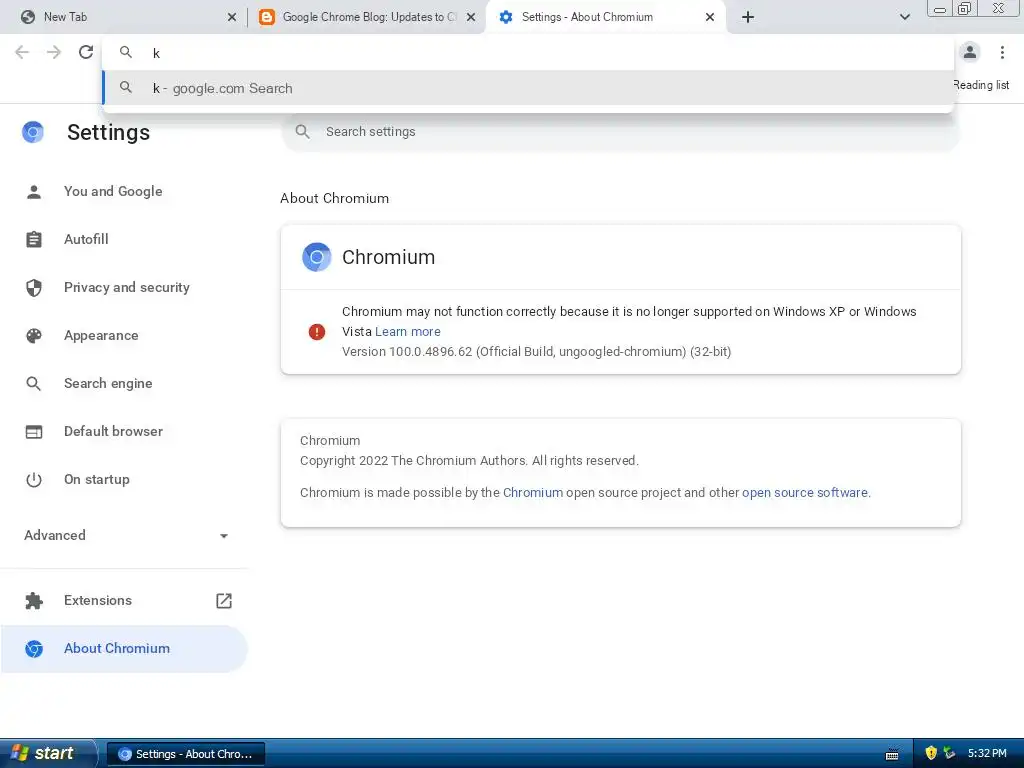Click the 5:32 PM taskbar clock

[987, 753]
